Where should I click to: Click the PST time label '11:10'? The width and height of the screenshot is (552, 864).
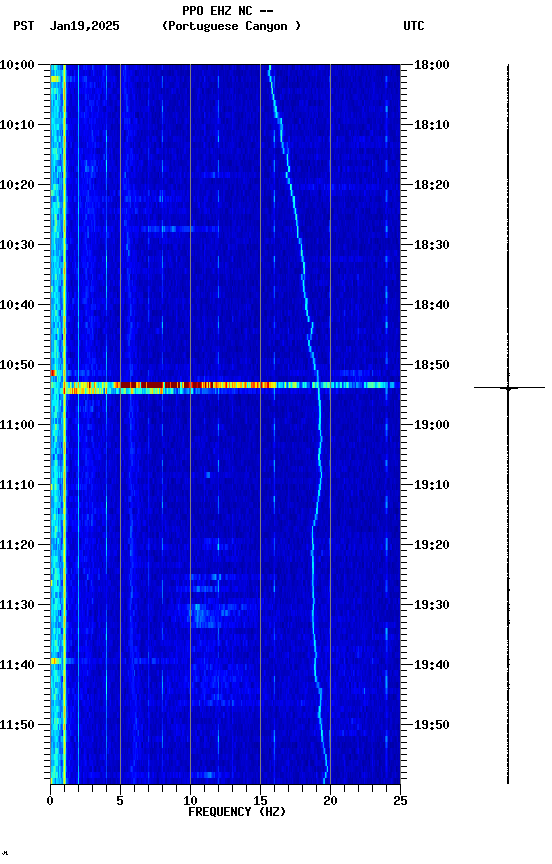[17, 485]
